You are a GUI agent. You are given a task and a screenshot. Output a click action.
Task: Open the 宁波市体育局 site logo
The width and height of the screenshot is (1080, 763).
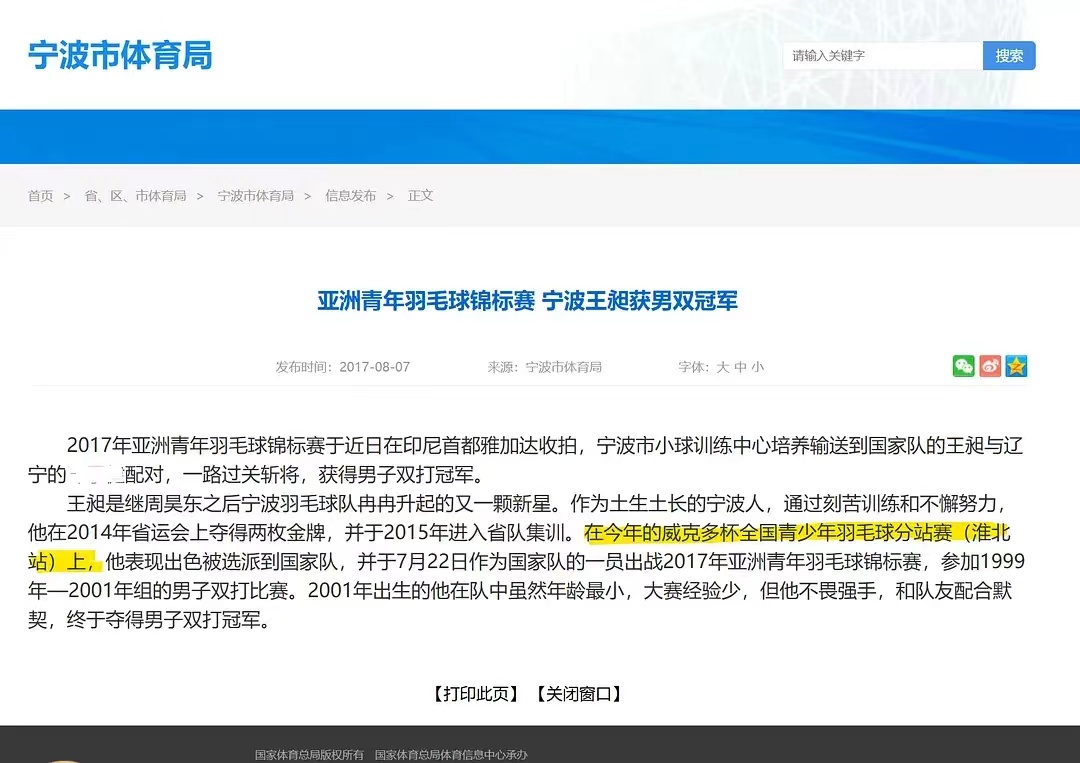[121, 55]
